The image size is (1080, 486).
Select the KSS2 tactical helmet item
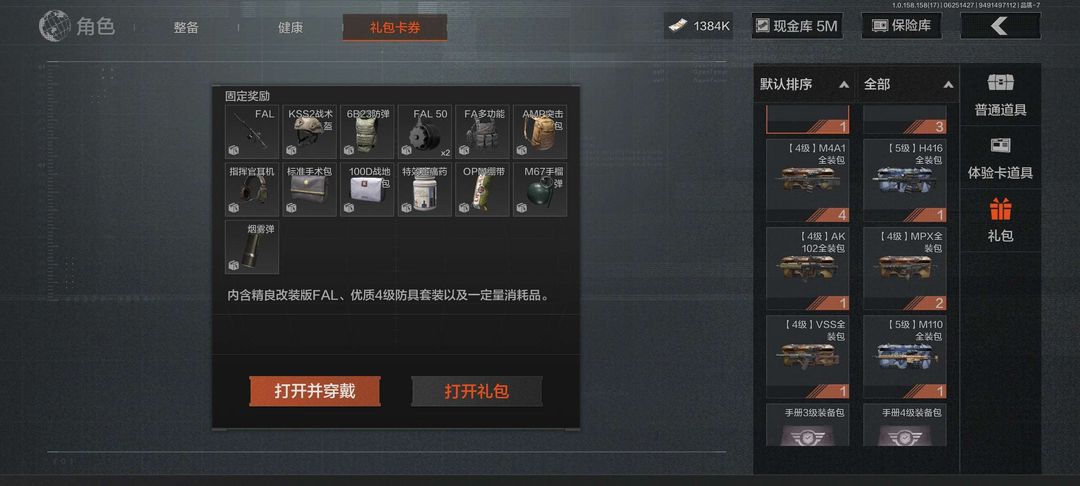point(310,131)
